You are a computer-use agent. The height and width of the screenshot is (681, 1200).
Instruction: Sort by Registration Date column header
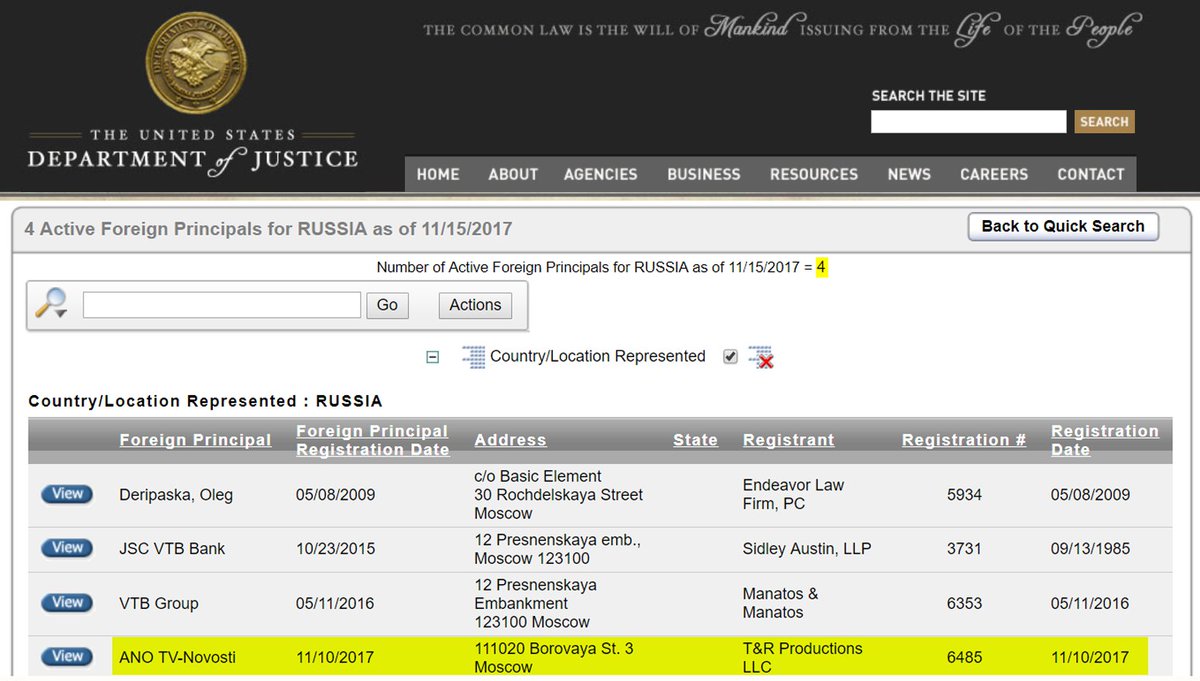1105,440
